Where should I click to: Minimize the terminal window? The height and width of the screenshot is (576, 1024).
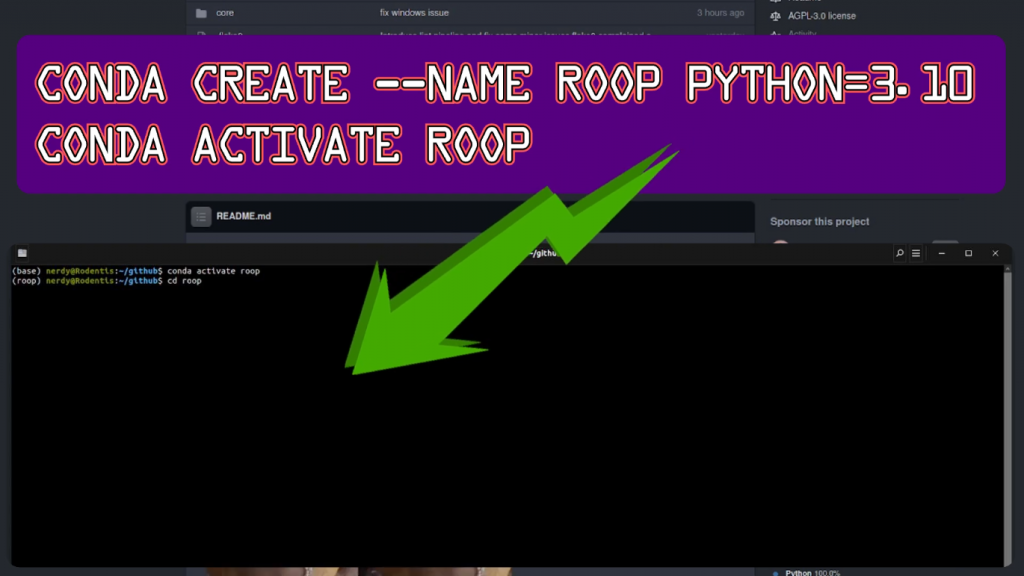click(x=942, y=253)
